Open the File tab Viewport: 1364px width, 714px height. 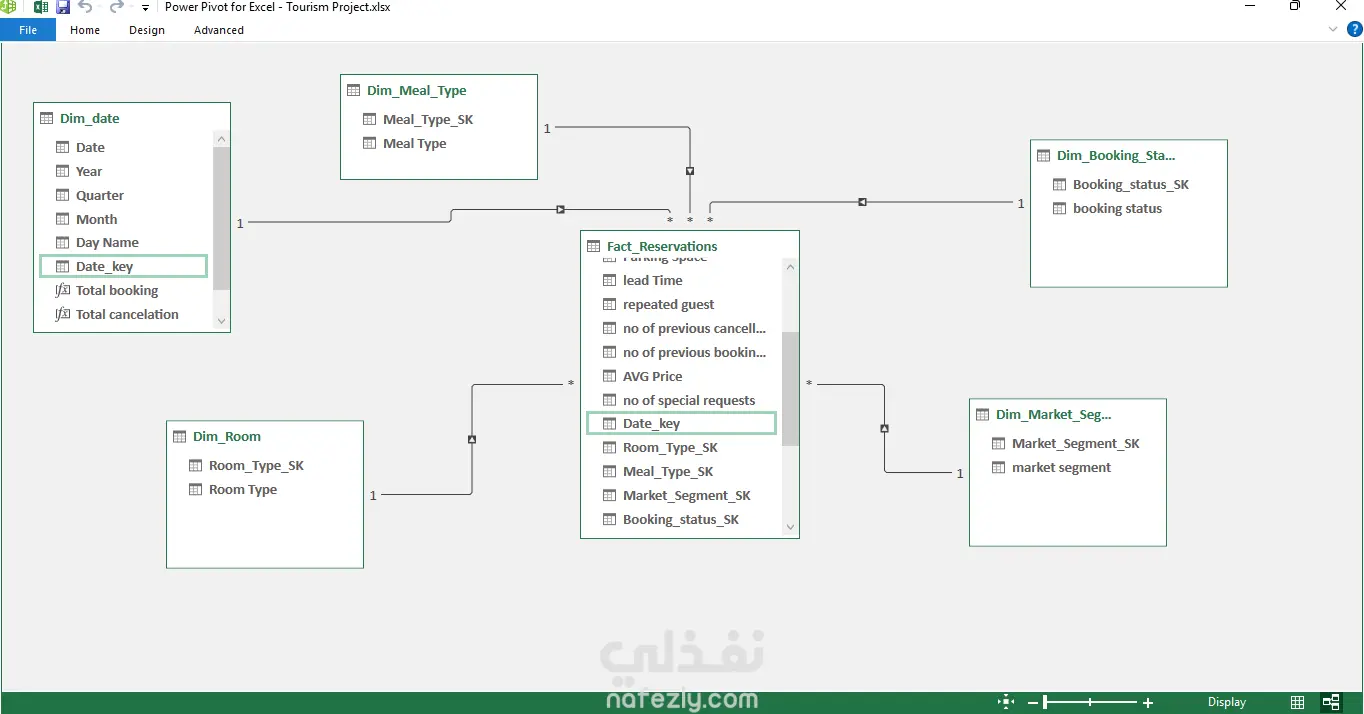(x=28, y=30)
